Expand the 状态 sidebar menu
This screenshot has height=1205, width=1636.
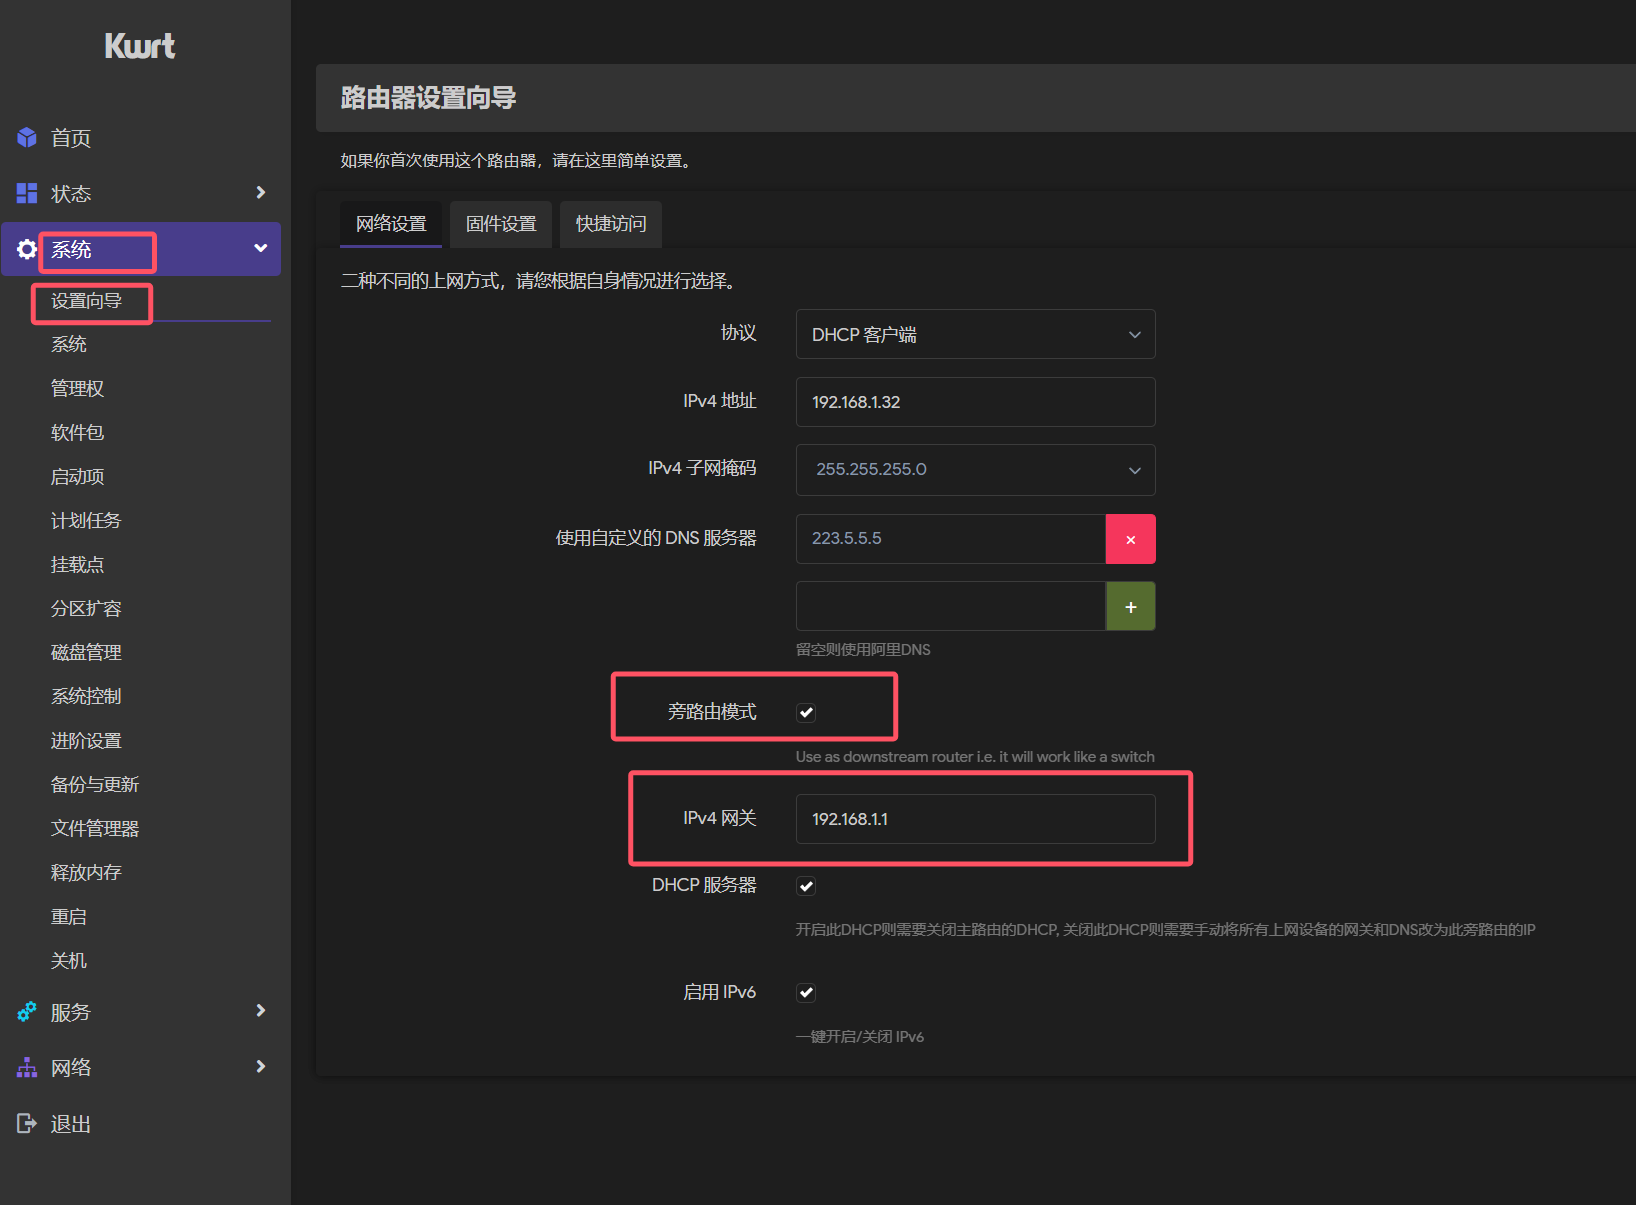coord(260,193)
